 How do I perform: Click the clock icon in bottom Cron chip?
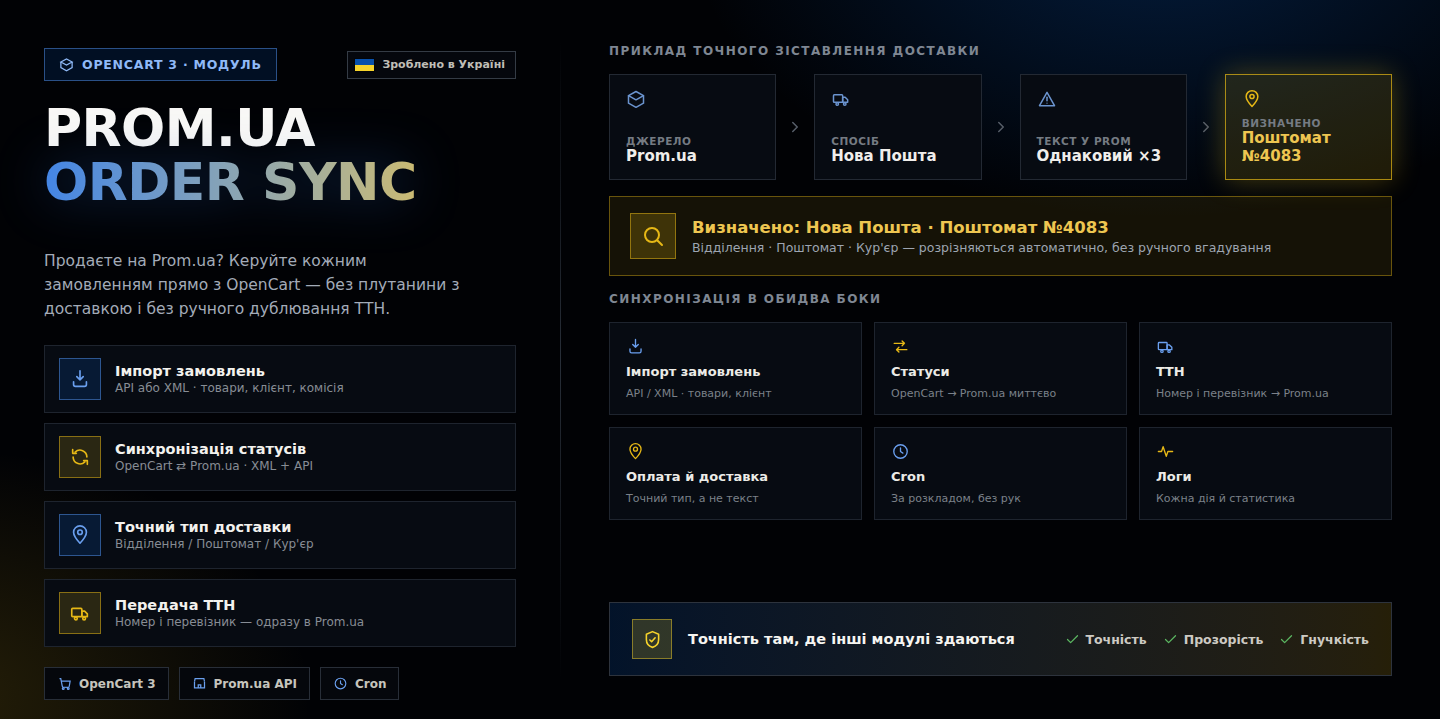(341, 684)
